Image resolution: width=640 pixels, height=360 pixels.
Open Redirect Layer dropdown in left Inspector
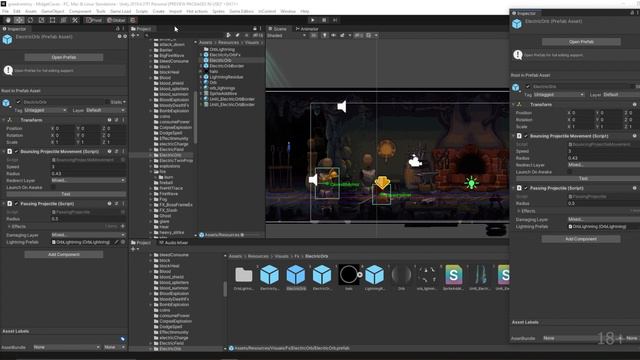[88, 180]
